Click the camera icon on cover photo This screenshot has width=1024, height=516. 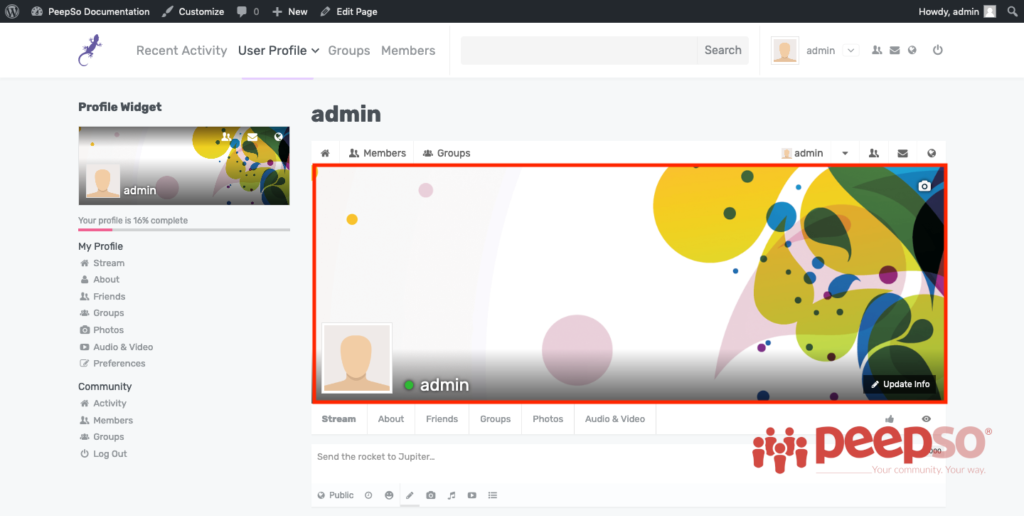[x=924, y=186]
